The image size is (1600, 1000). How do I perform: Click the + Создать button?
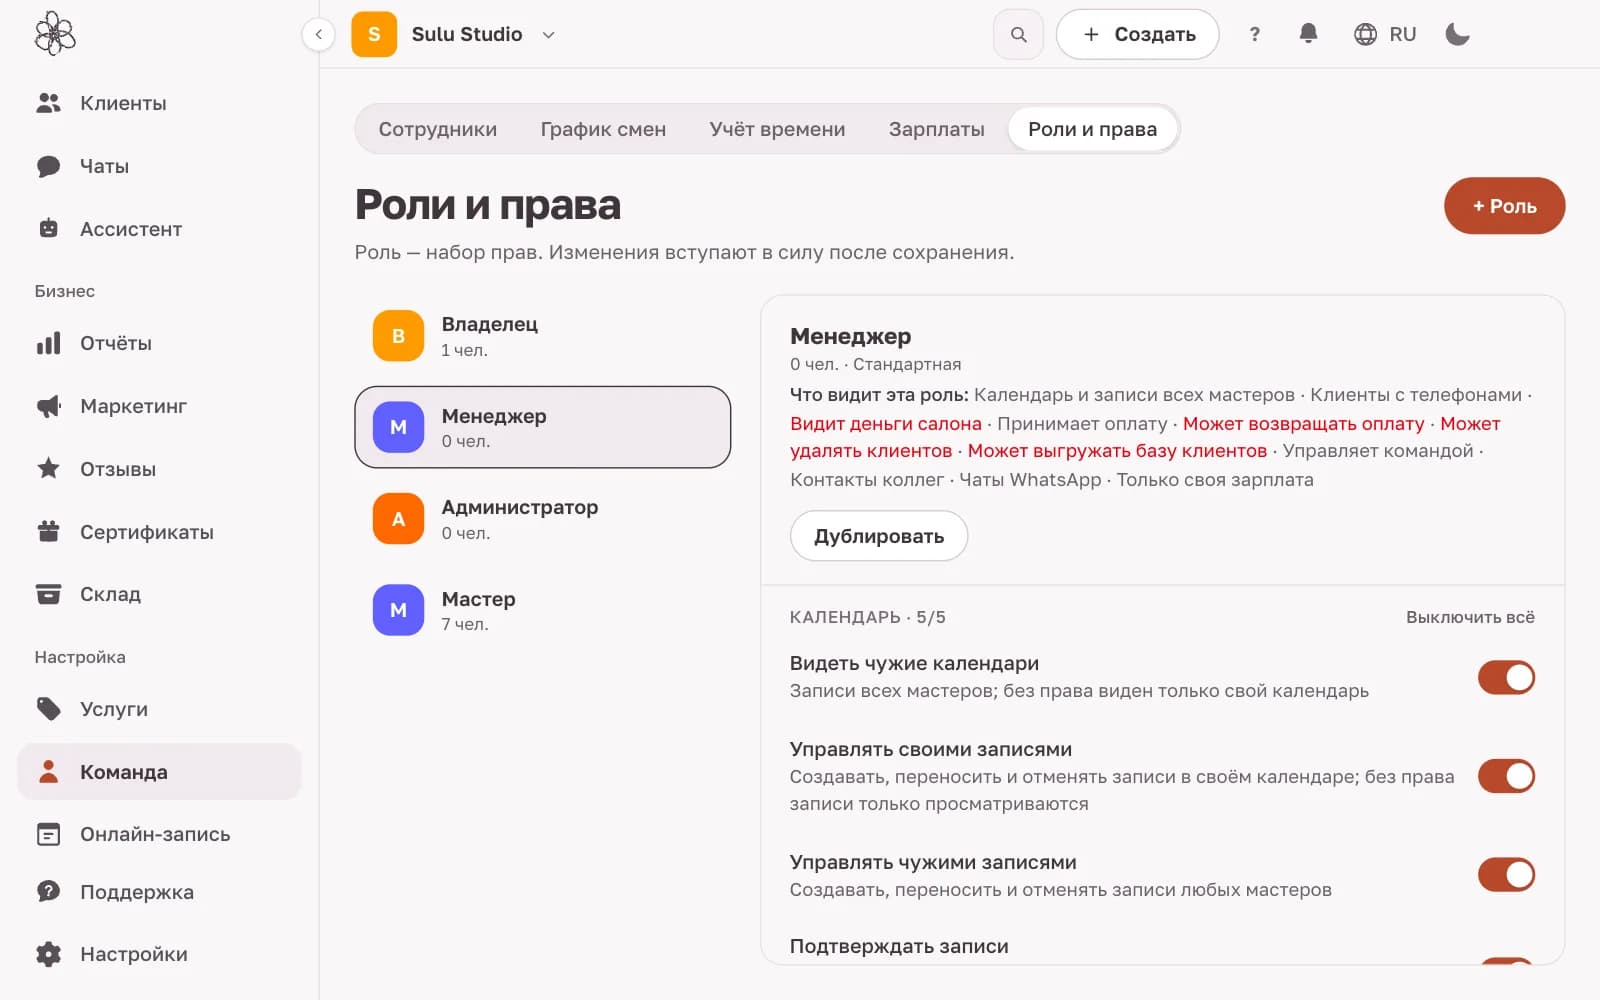click(1138, 34)
